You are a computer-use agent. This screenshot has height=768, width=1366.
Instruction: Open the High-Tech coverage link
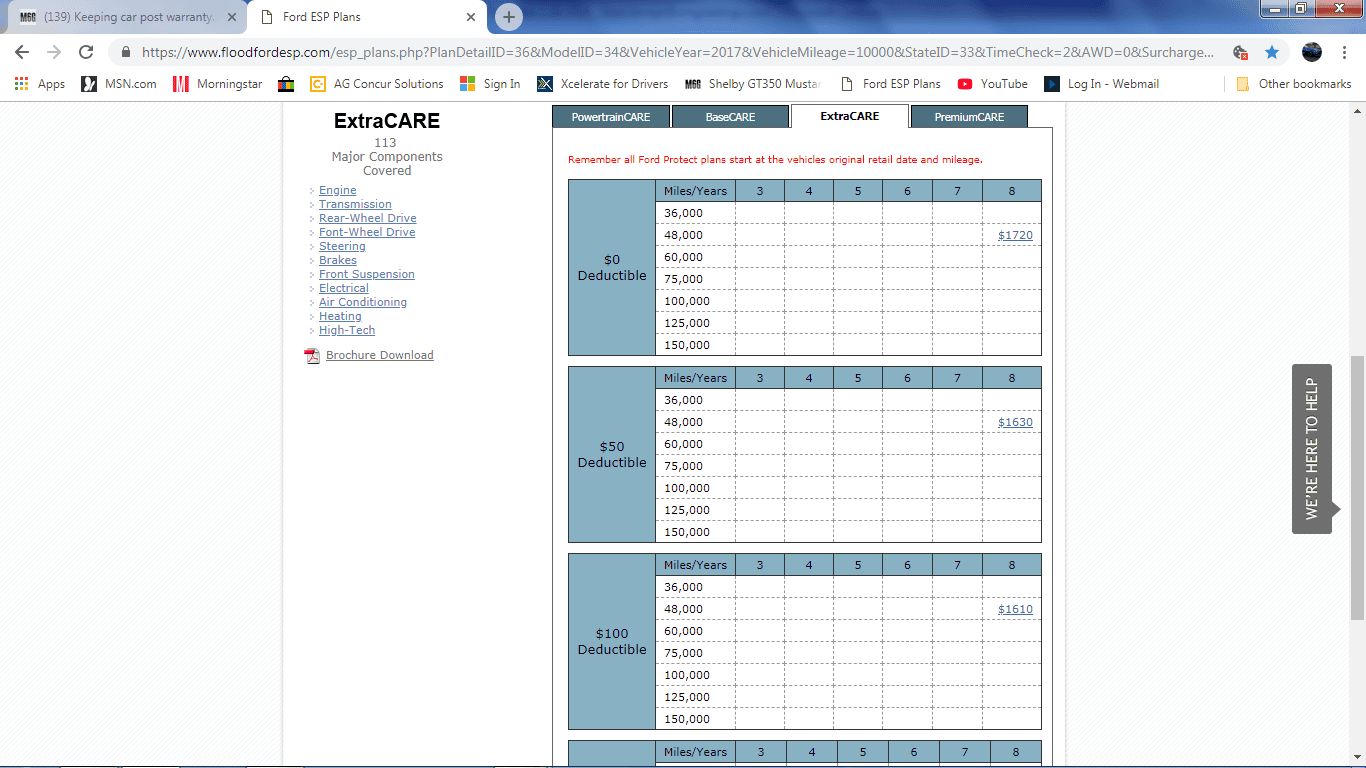coord(347,330)
